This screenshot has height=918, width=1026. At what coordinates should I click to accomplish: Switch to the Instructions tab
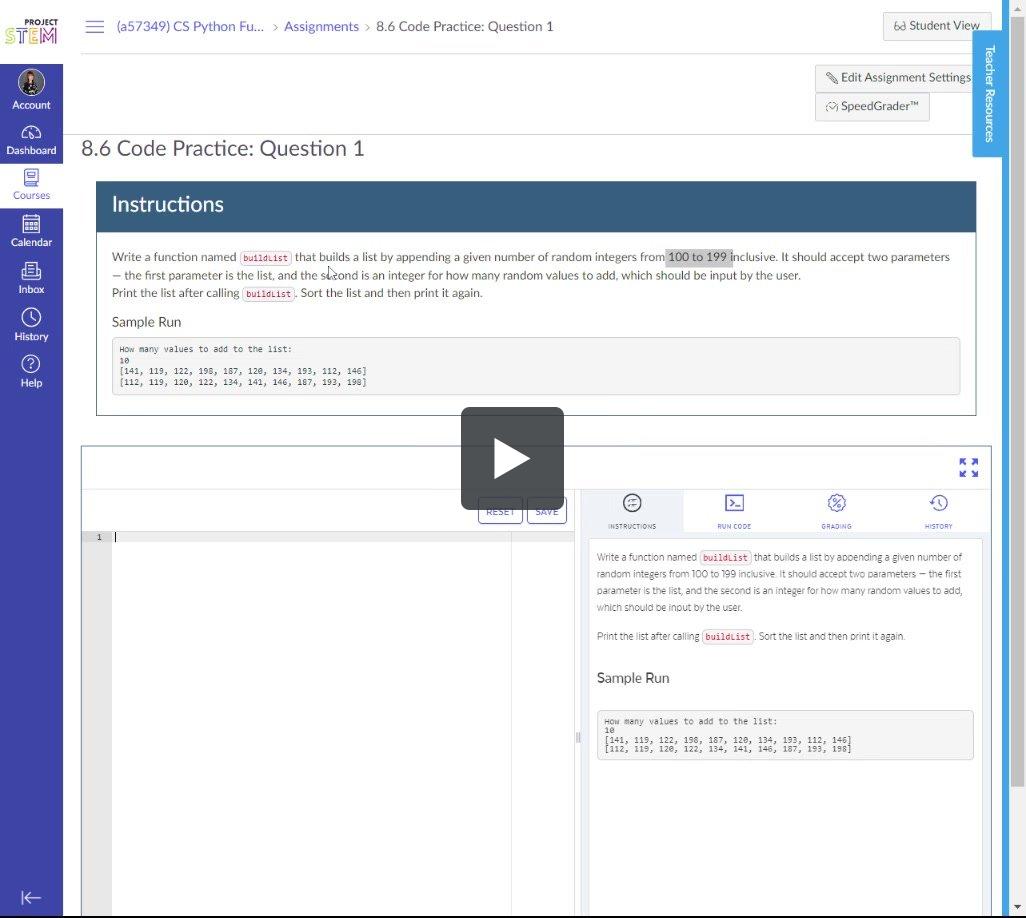point(632,512)
